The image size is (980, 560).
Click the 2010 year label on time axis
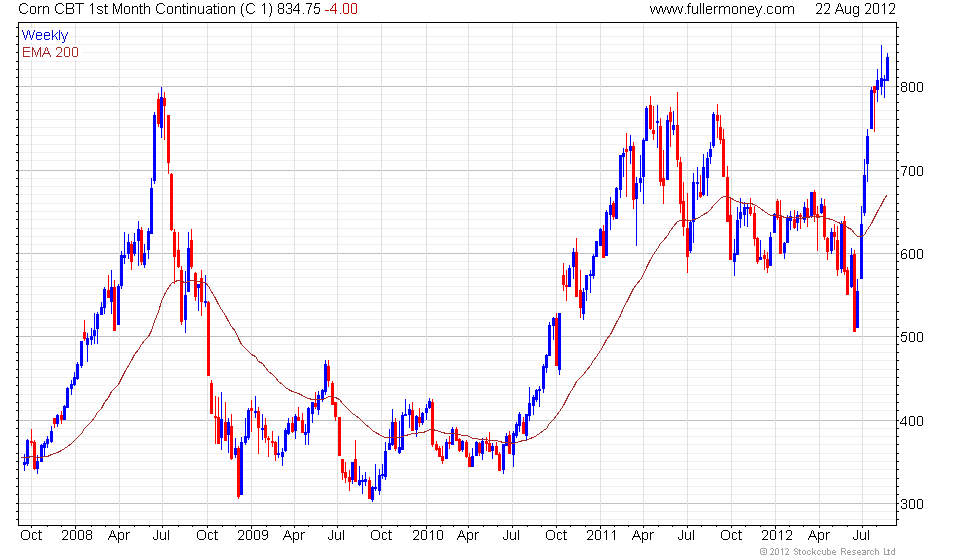pos(428,536)
